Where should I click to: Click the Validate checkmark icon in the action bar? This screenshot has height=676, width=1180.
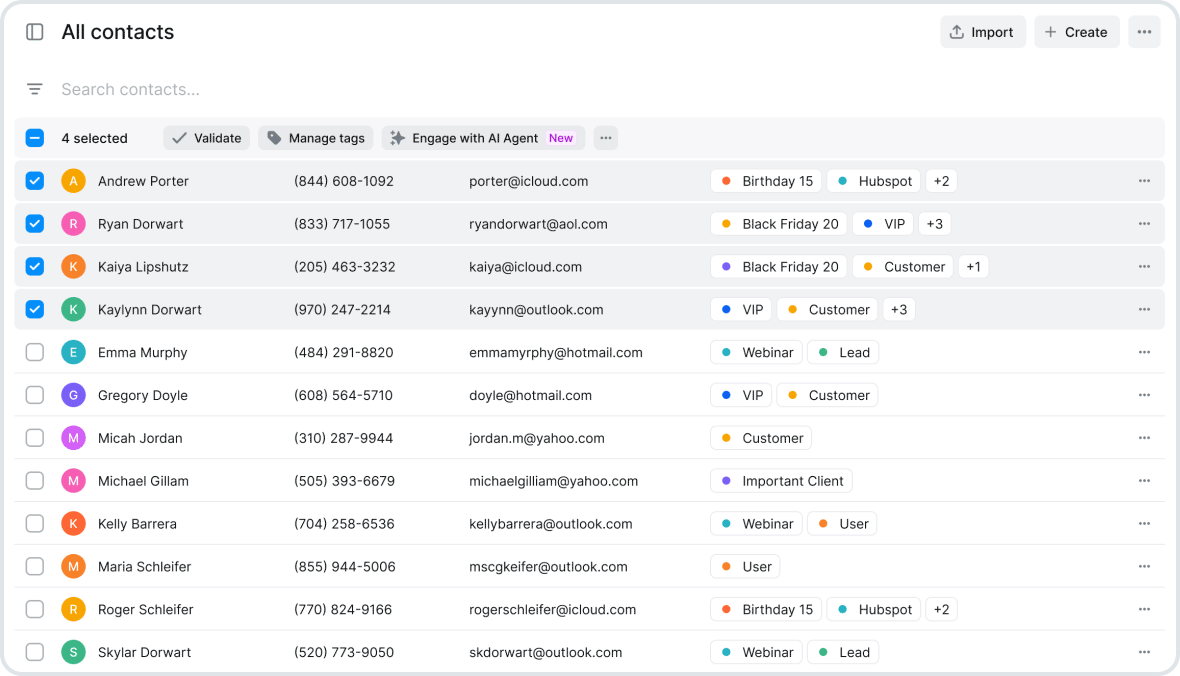pos(181,137)
